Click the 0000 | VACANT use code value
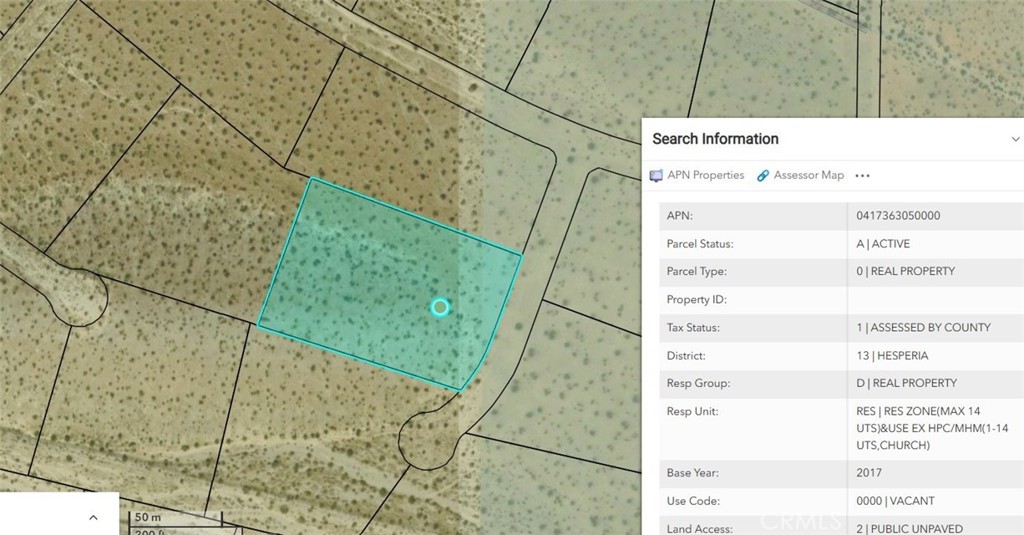The width and height of the screenshot is (1024, 535). (895, 501)
